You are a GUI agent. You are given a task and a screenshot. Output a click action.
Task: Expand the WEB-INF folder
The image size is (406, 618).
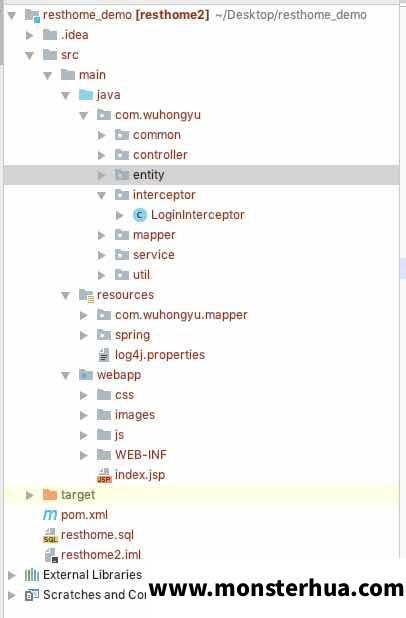[x=83, y=455]
